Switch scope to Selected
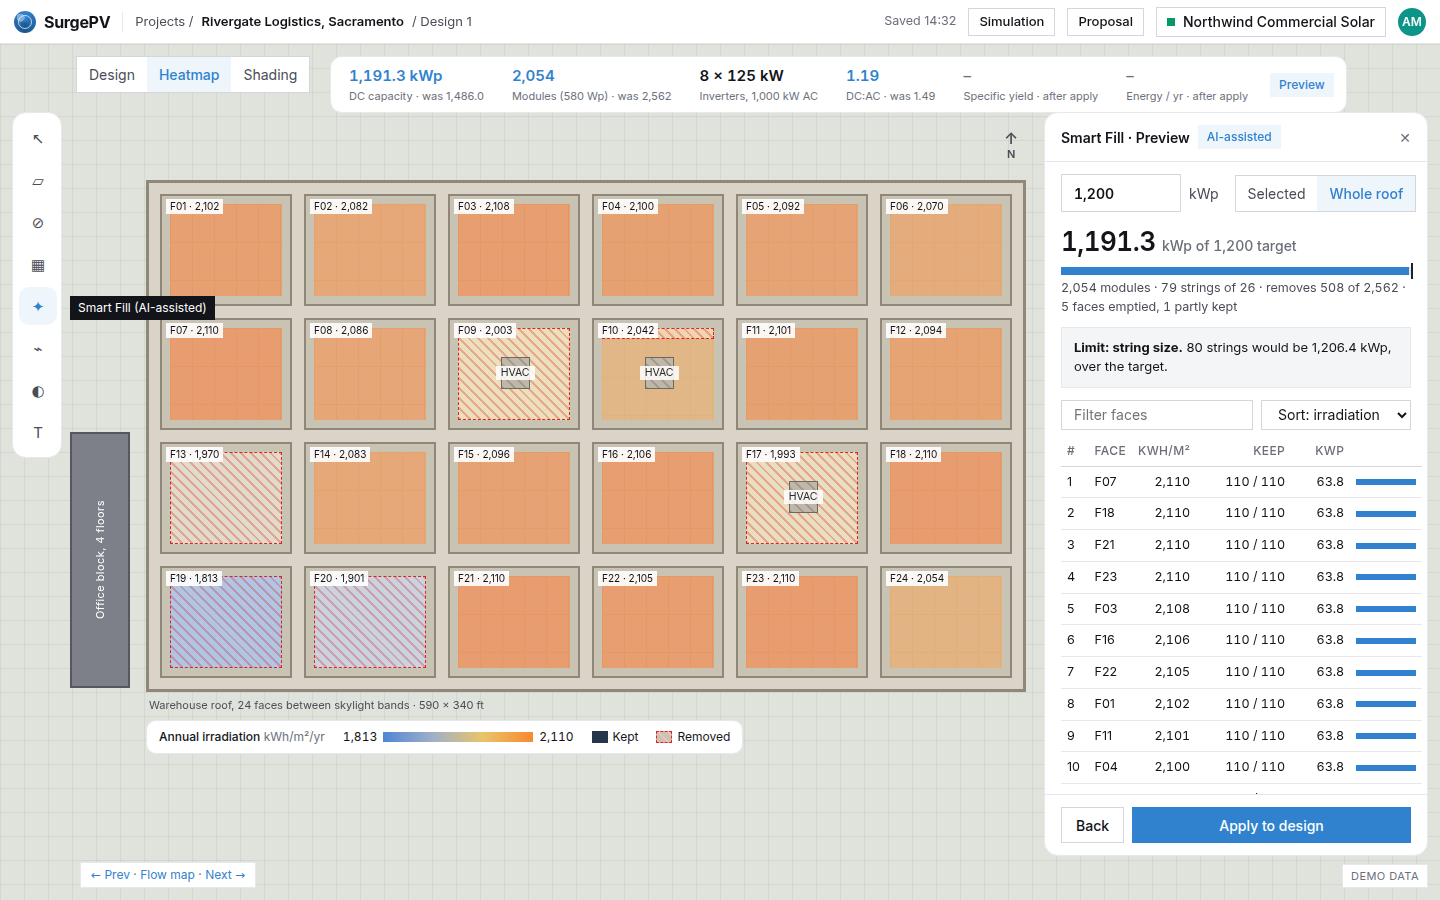The width and height of the screenshot is (1440, 900). point(1276,194)
